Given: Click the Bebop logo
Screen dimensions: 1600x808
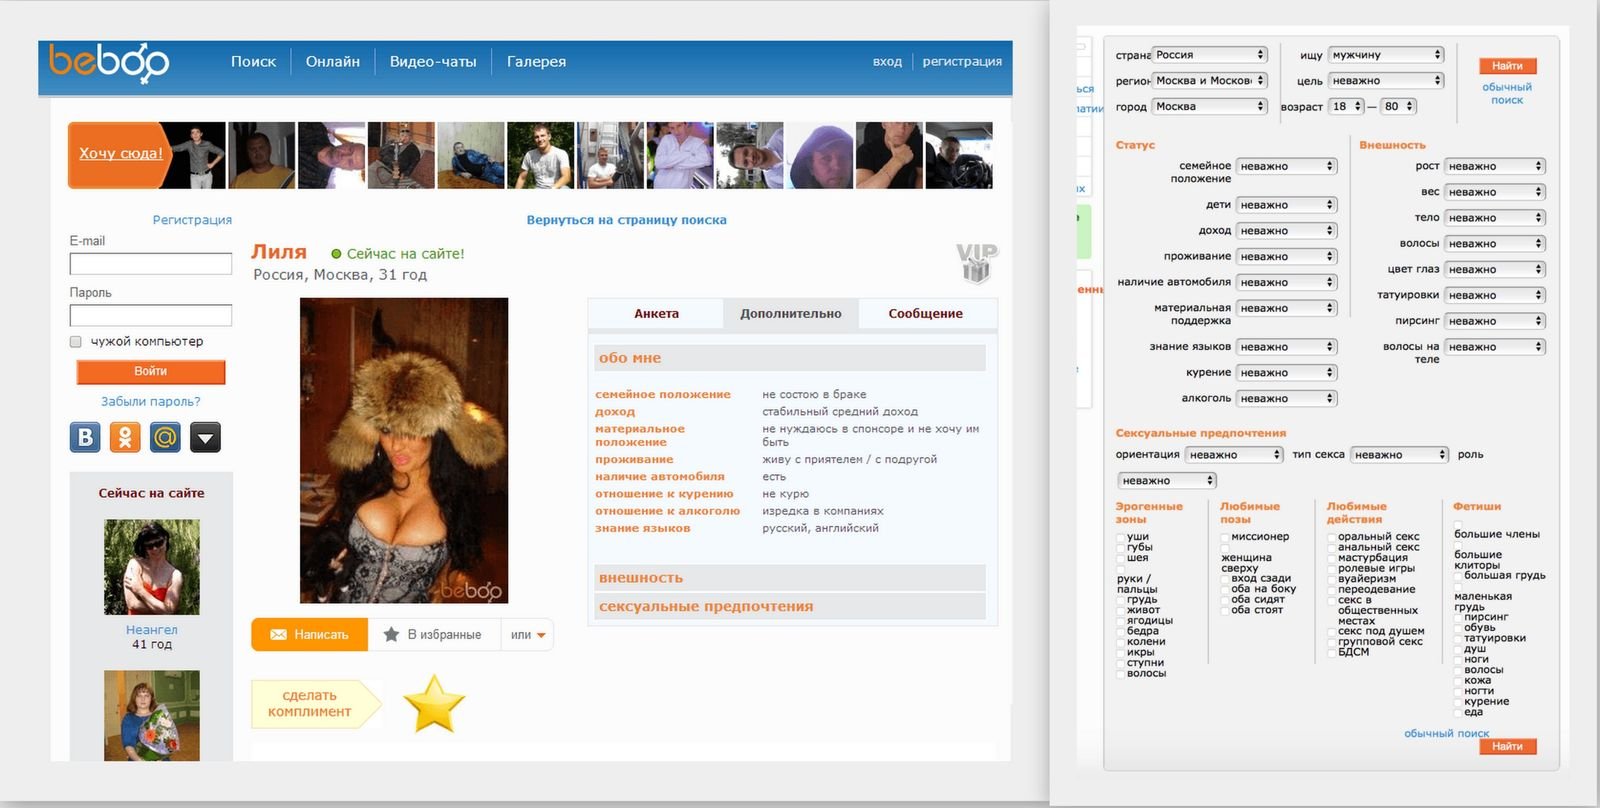Looking at the screenshot, I should click(x=109, y=63).
